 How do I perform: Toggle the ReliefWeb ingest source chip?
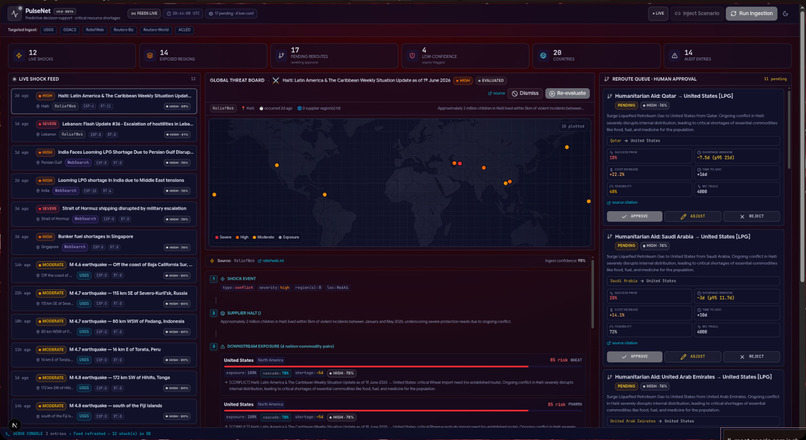tap(95, 30)
